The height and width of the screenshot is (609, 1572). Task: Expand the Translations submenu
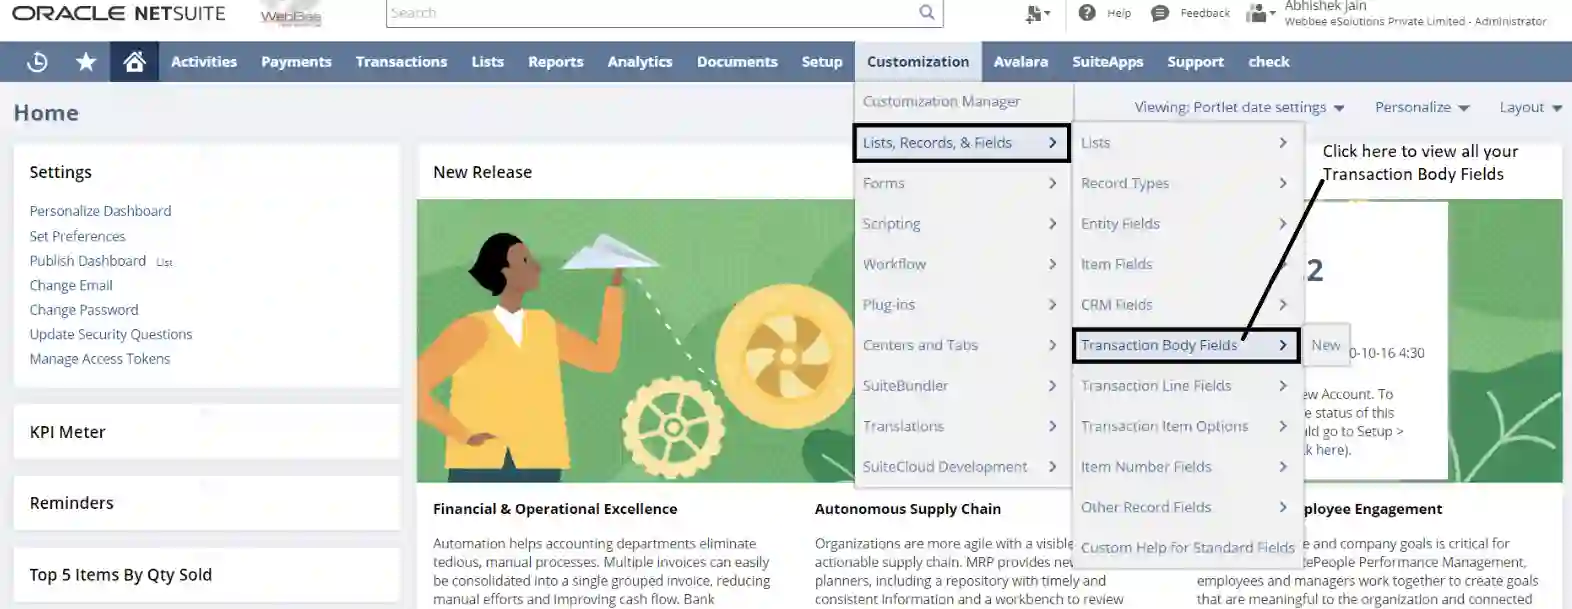click(963, 426)
